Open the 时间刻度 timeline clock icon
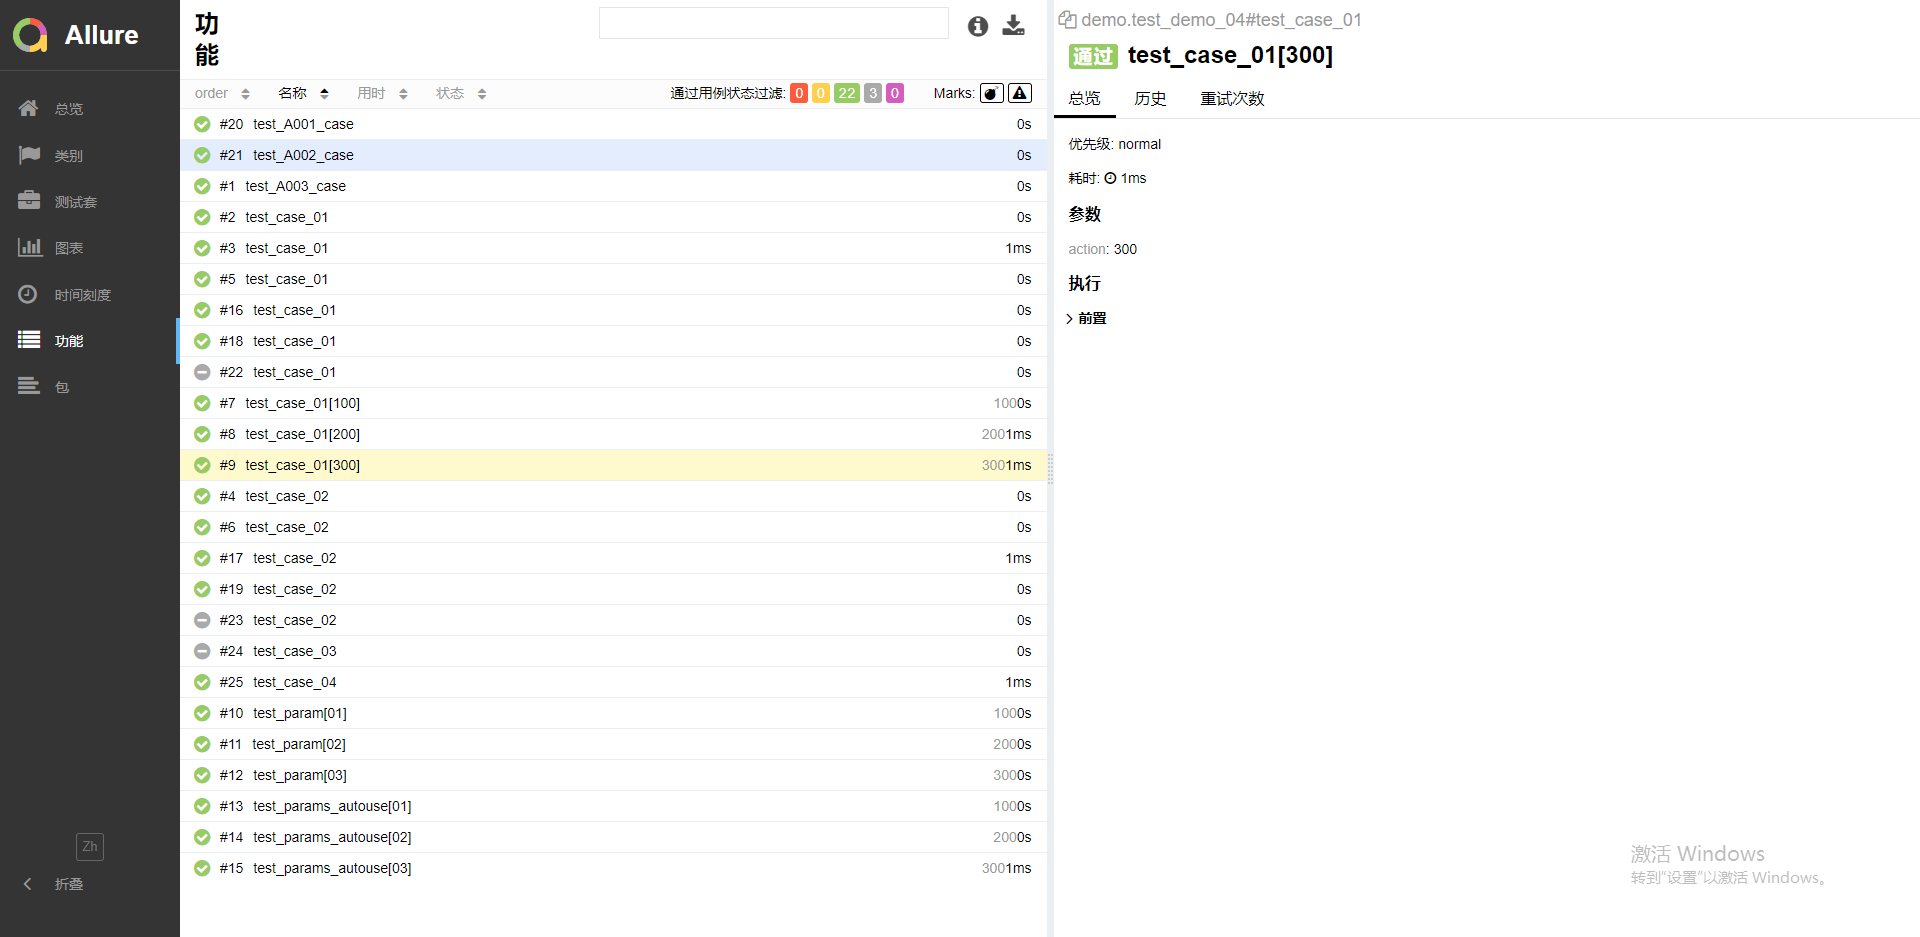This screenshot has width=1920, height=937. coord(28,294)
